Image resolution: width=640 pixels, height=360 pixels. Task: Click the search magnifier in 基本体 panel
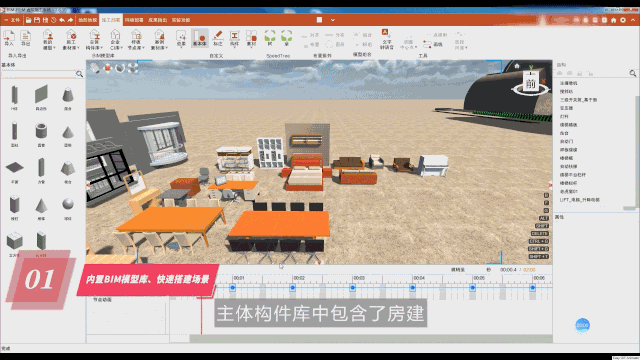coord(79,74)
